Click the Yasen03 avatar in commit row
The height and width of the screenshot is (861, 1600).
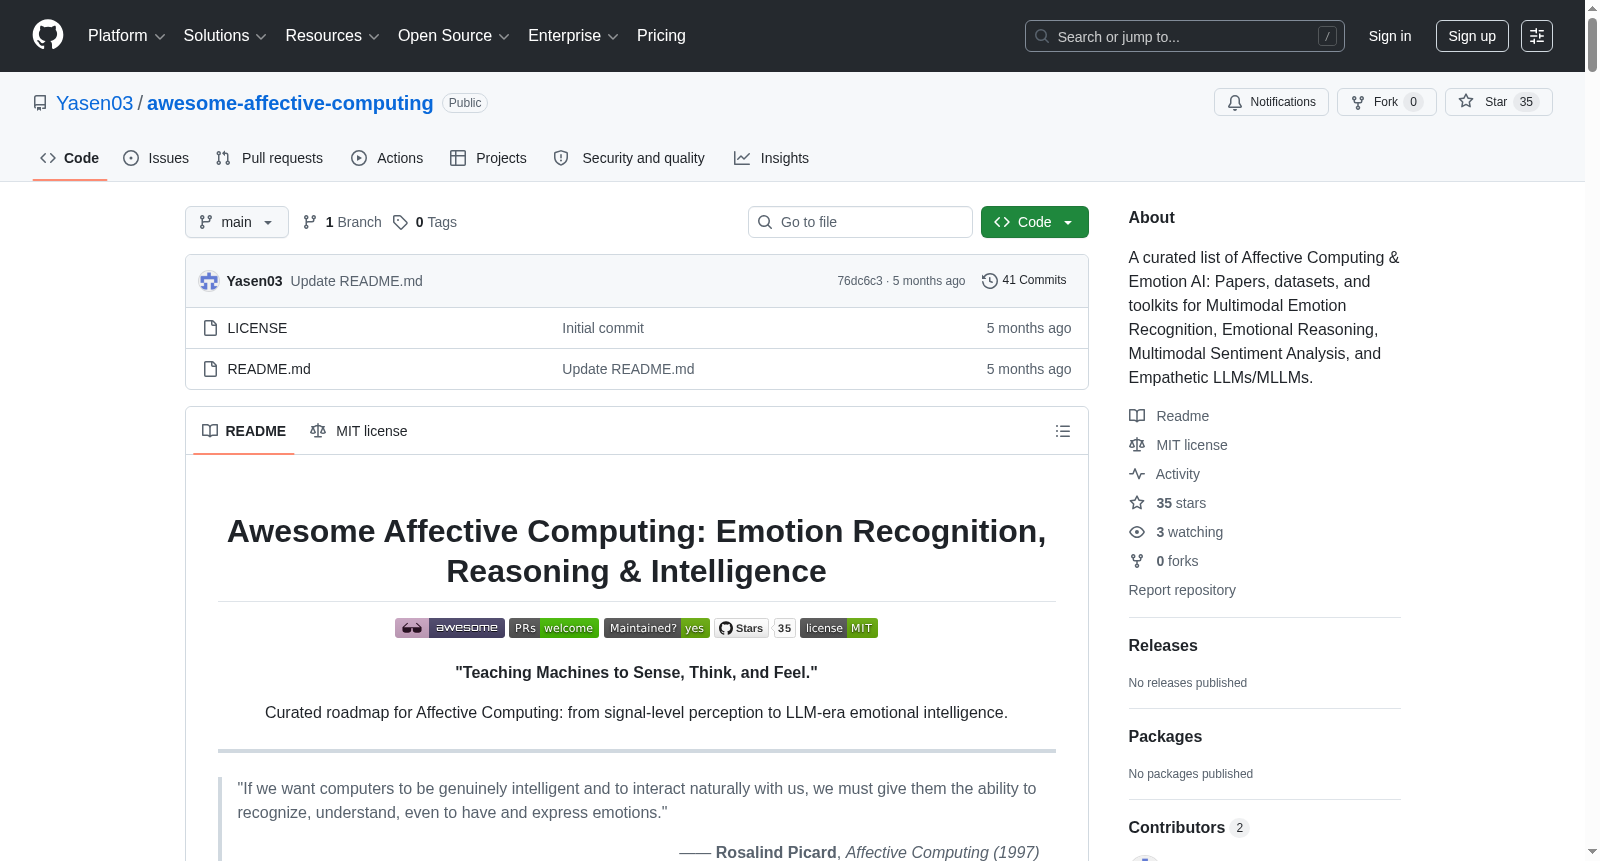[209, 281]
